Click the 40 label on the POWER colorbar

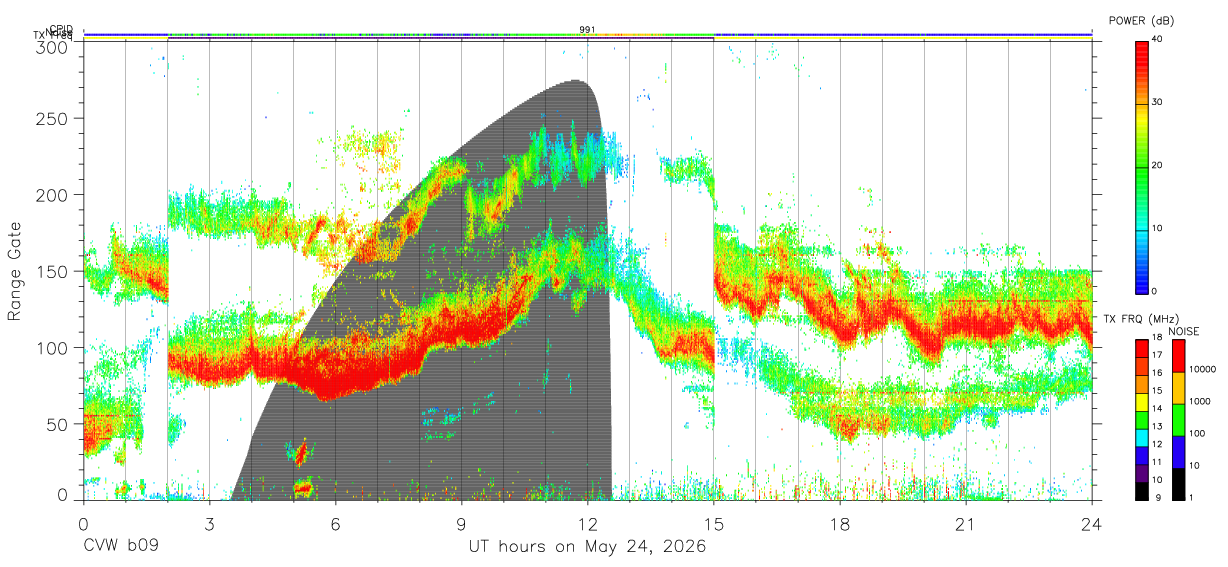[1158, 40]
